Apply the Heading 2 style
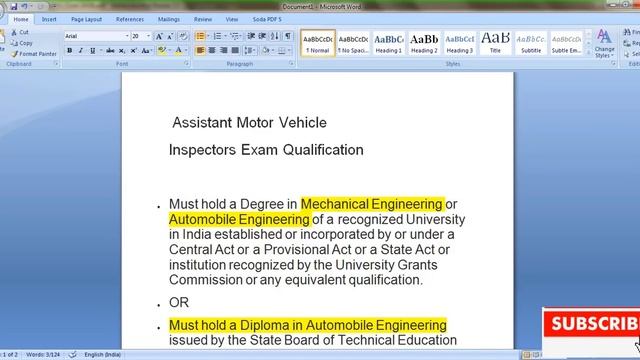Image resolution: width=640 pixels, height=360 pixels. [x=424, y=43]
